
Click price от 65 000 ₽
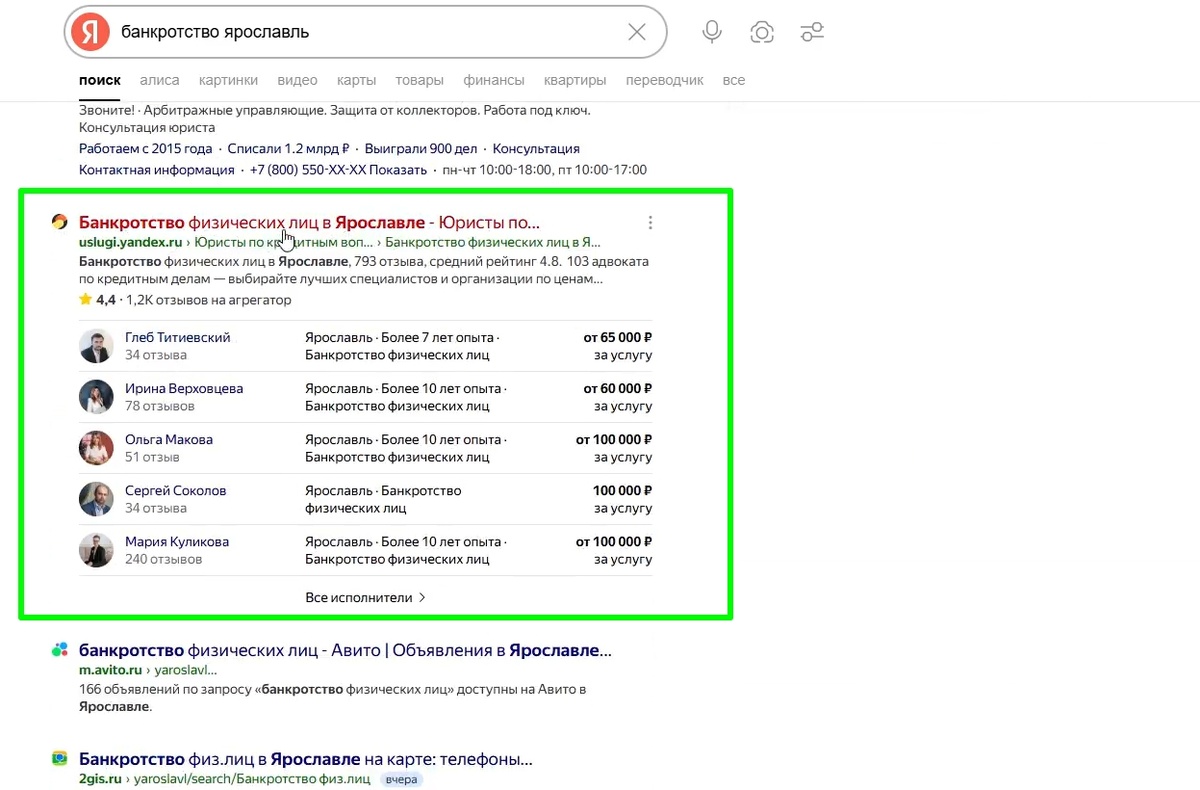pos(618,338)
